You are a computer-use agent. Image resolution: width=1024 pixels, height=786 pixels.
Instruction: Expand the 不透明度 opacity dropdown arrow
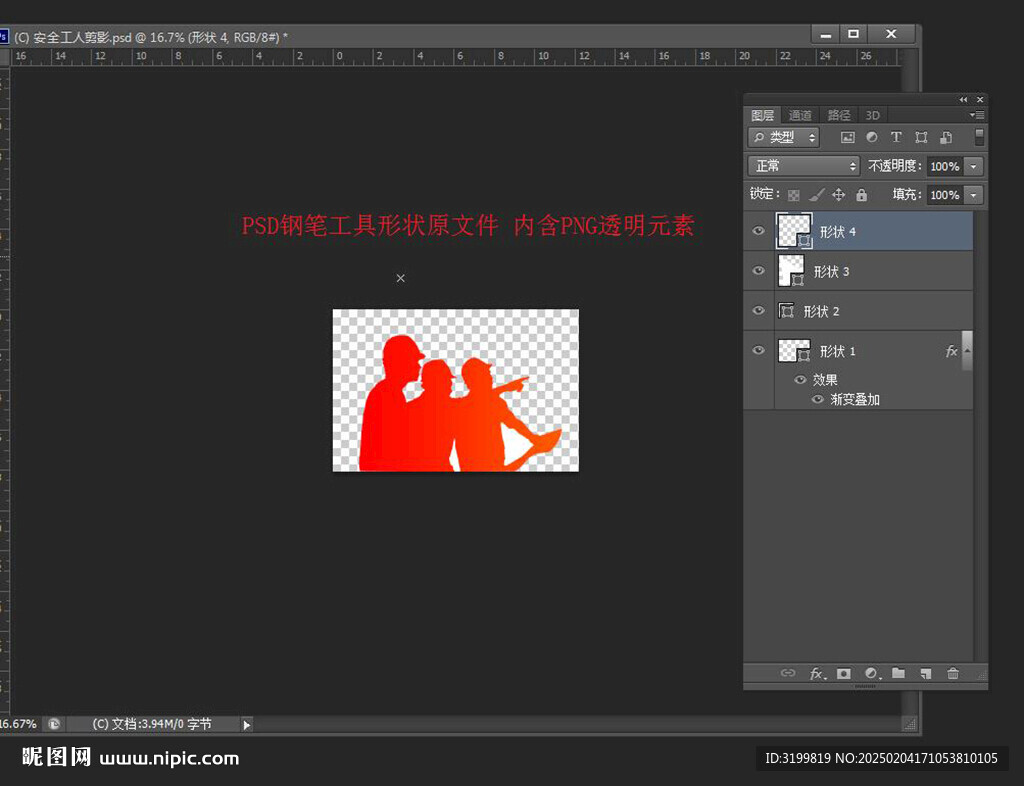pyautogui.click(x=974, y=166)
